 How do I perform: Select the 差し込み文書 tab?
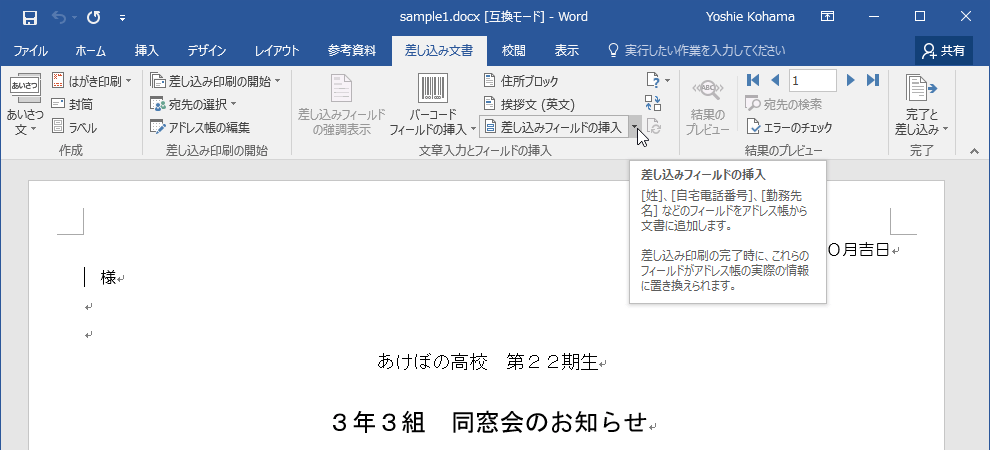439,51
